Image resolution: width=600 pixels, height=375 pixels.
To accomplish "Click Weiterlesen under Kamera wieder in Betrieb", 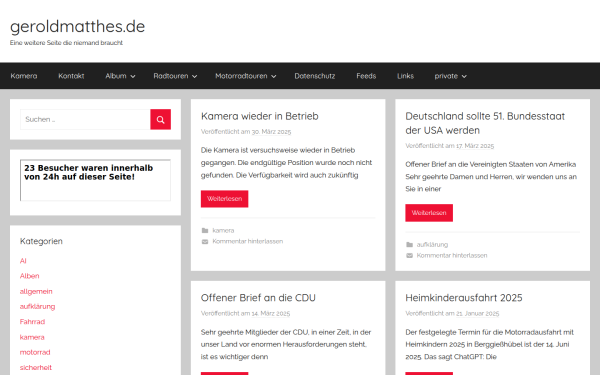I will click(225, 199).
